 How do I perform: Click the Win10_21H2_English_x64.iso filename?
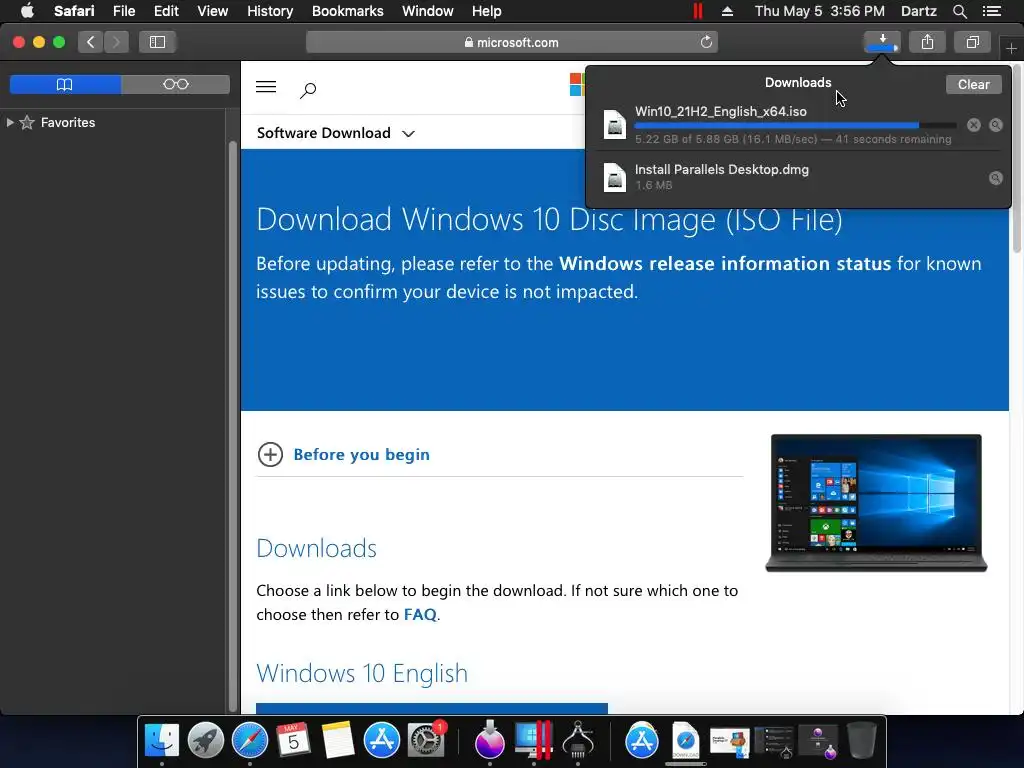pyautogui.click(x=720, y=112)
